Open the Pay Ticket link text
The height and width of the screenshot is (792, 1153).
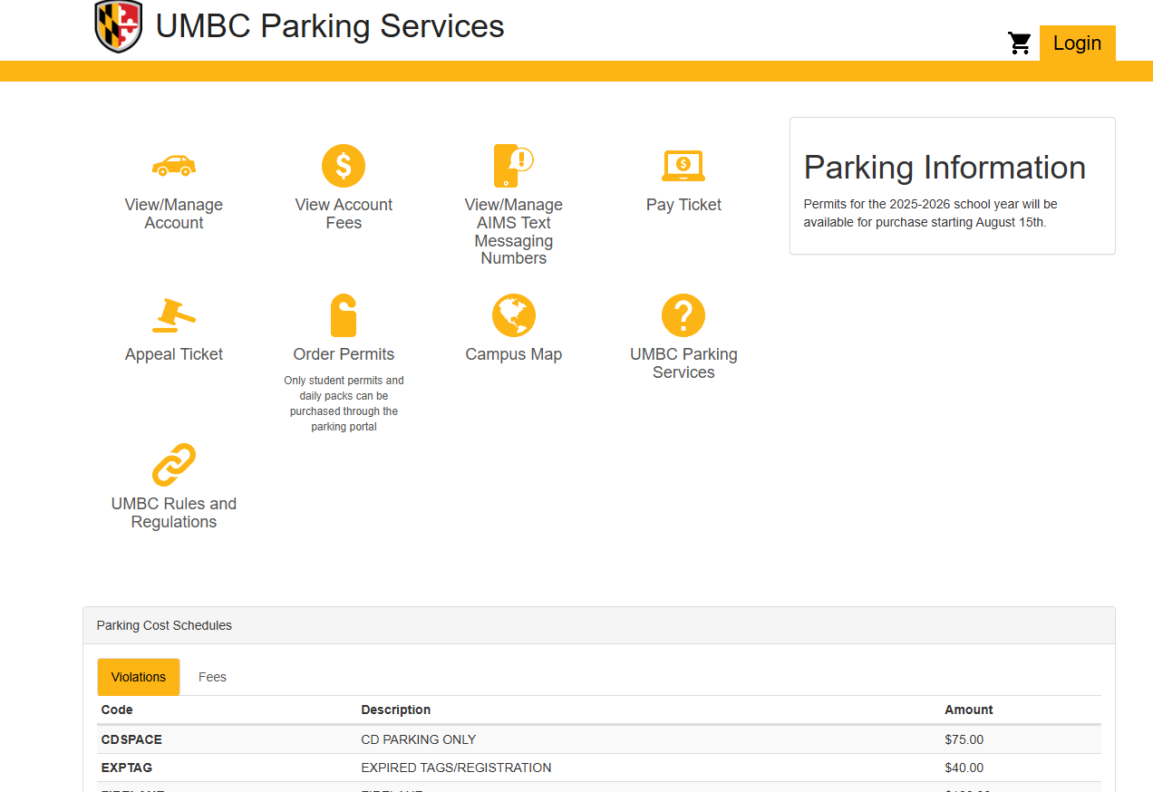tap(683, 205)
